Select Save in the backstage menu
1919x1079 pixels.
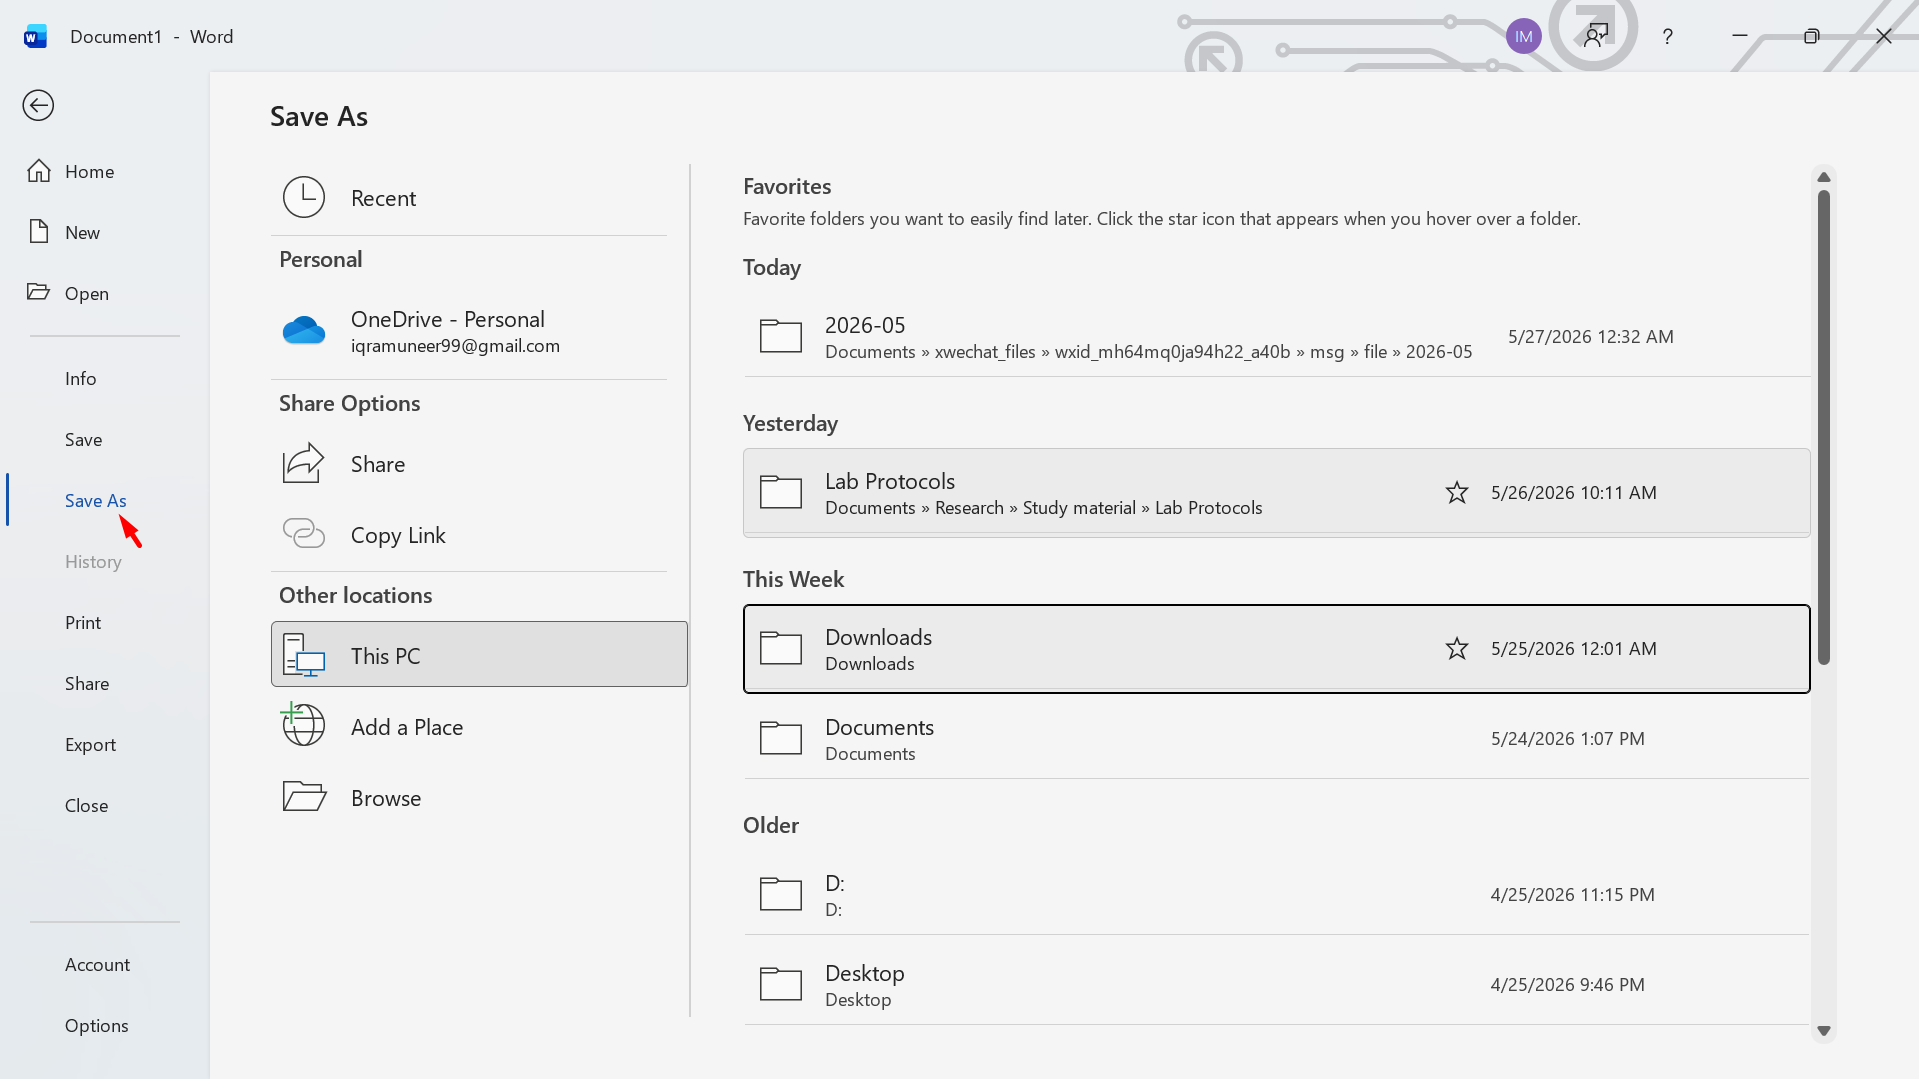click(x=84, y=439)
